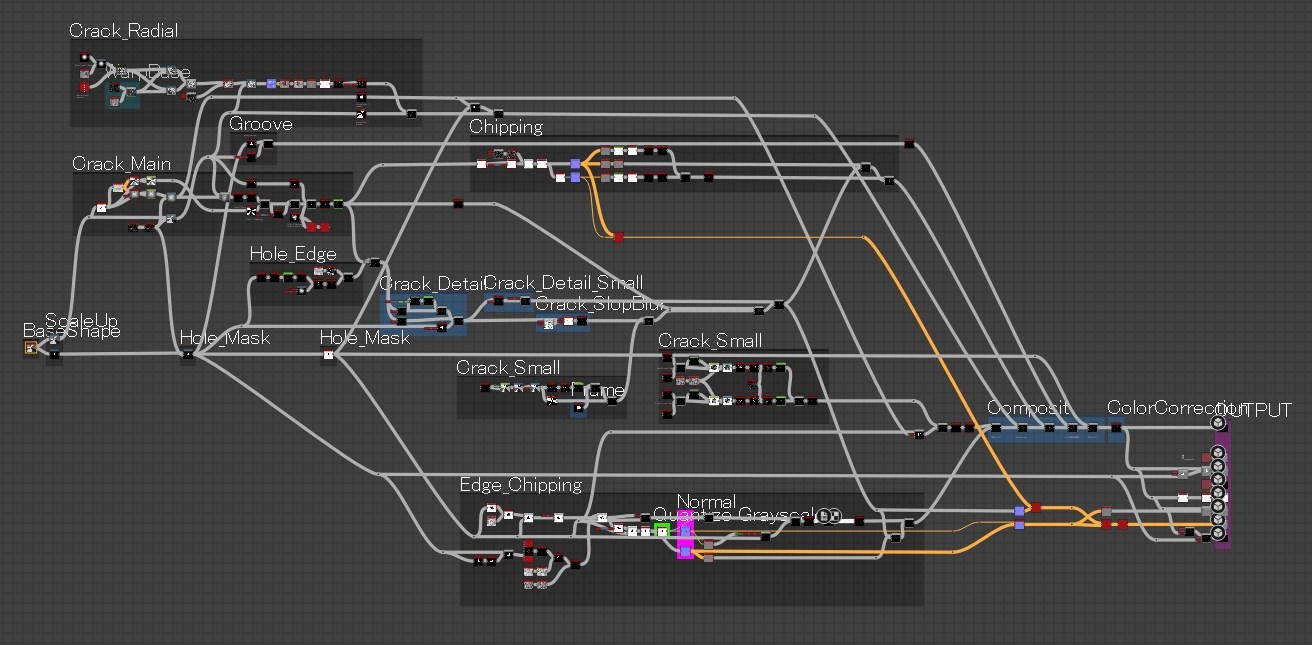This screenshot has height=645, width=1312.
Task: Select the gray node where the orange wires cross
Action: pos(1106,511)
